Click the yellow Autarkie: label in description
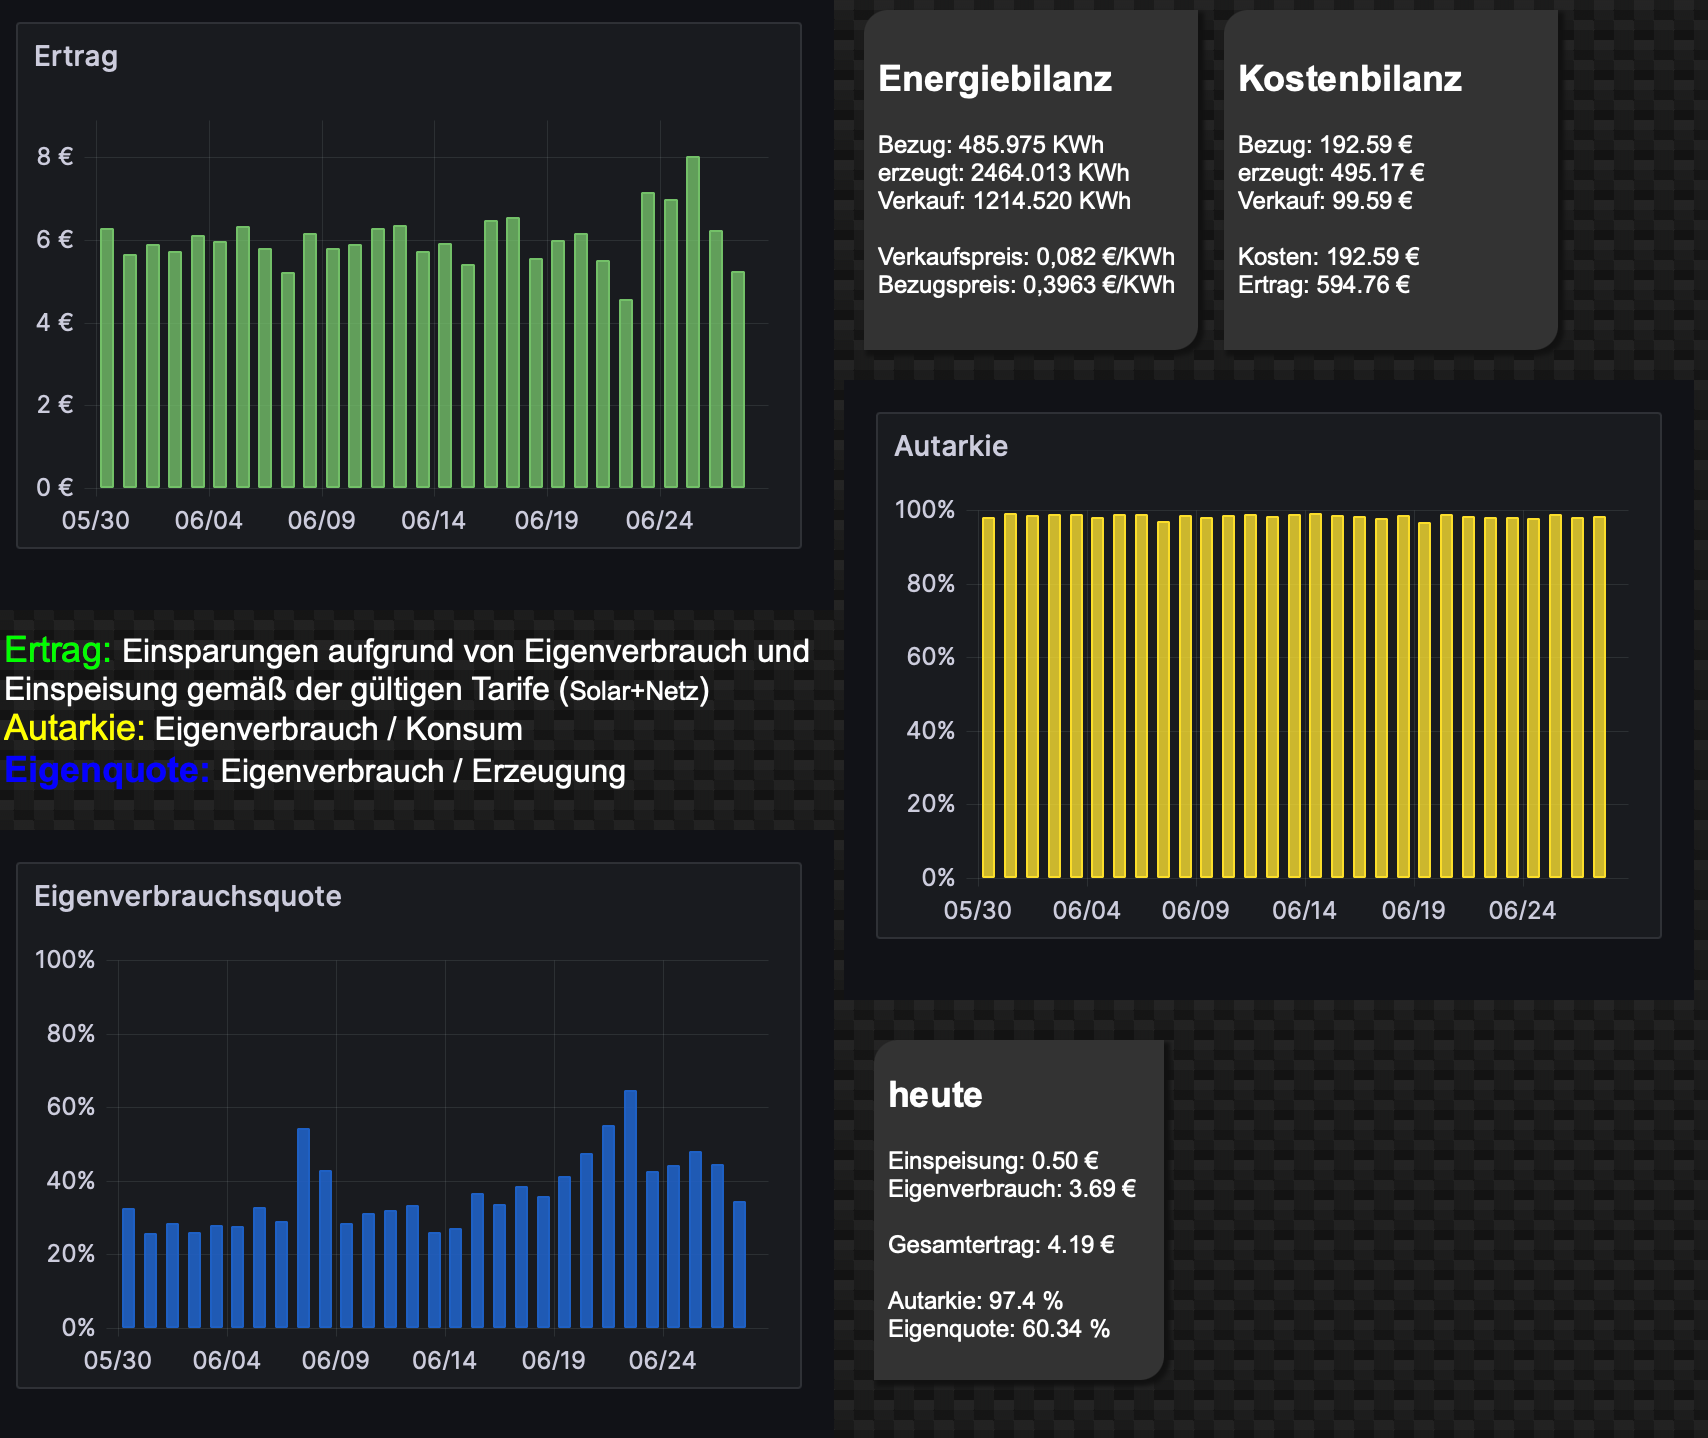The height and width of the screenshot is (1438, 1708). pyautogui.click(x=74, y=729)
